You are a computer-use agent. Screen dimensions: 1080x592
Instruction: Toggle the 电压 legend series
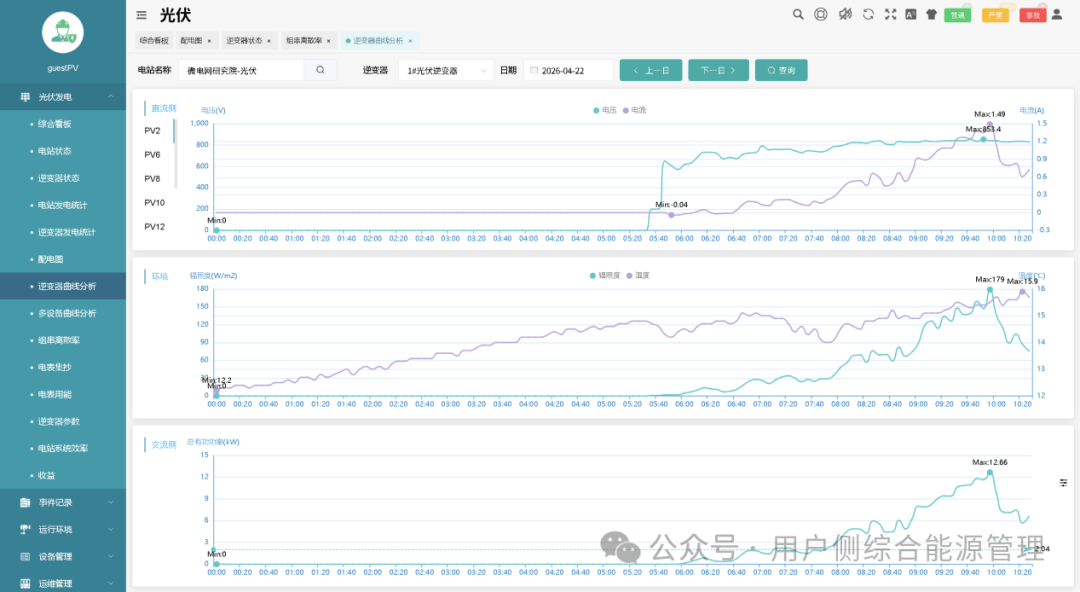point(605,110)
